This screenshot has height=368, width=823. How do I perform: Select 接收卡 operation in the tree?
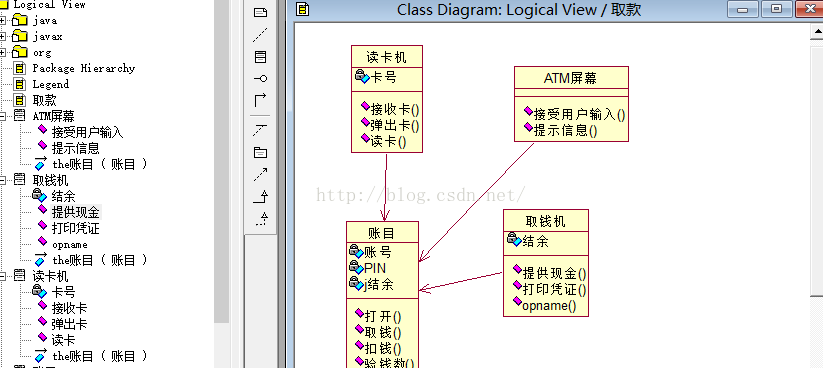69,308
